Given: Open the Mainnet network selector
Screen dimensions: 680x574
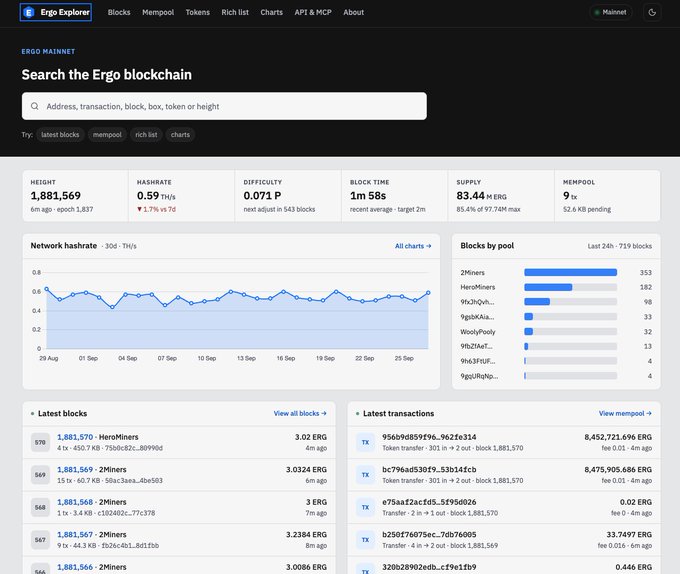Looking at the screenshot, I should (x=611, y=12).
